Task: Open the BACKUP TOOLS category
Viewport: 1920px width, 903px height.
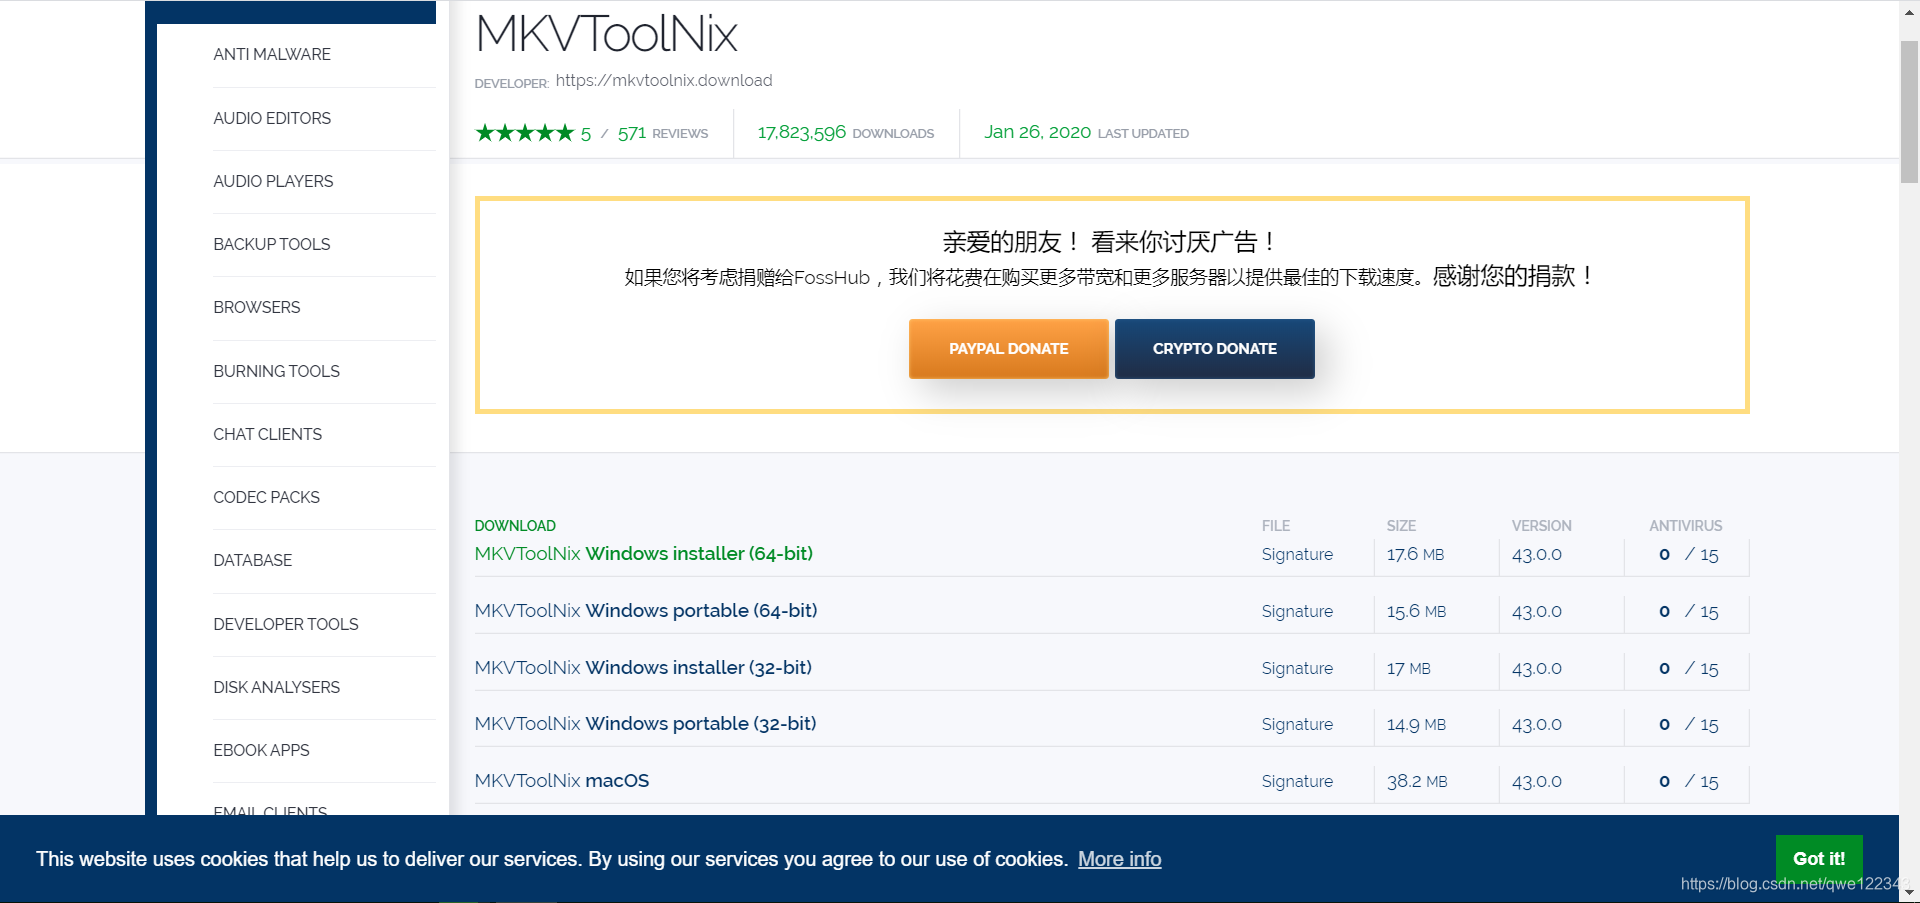Action: [x=271, y=244]
